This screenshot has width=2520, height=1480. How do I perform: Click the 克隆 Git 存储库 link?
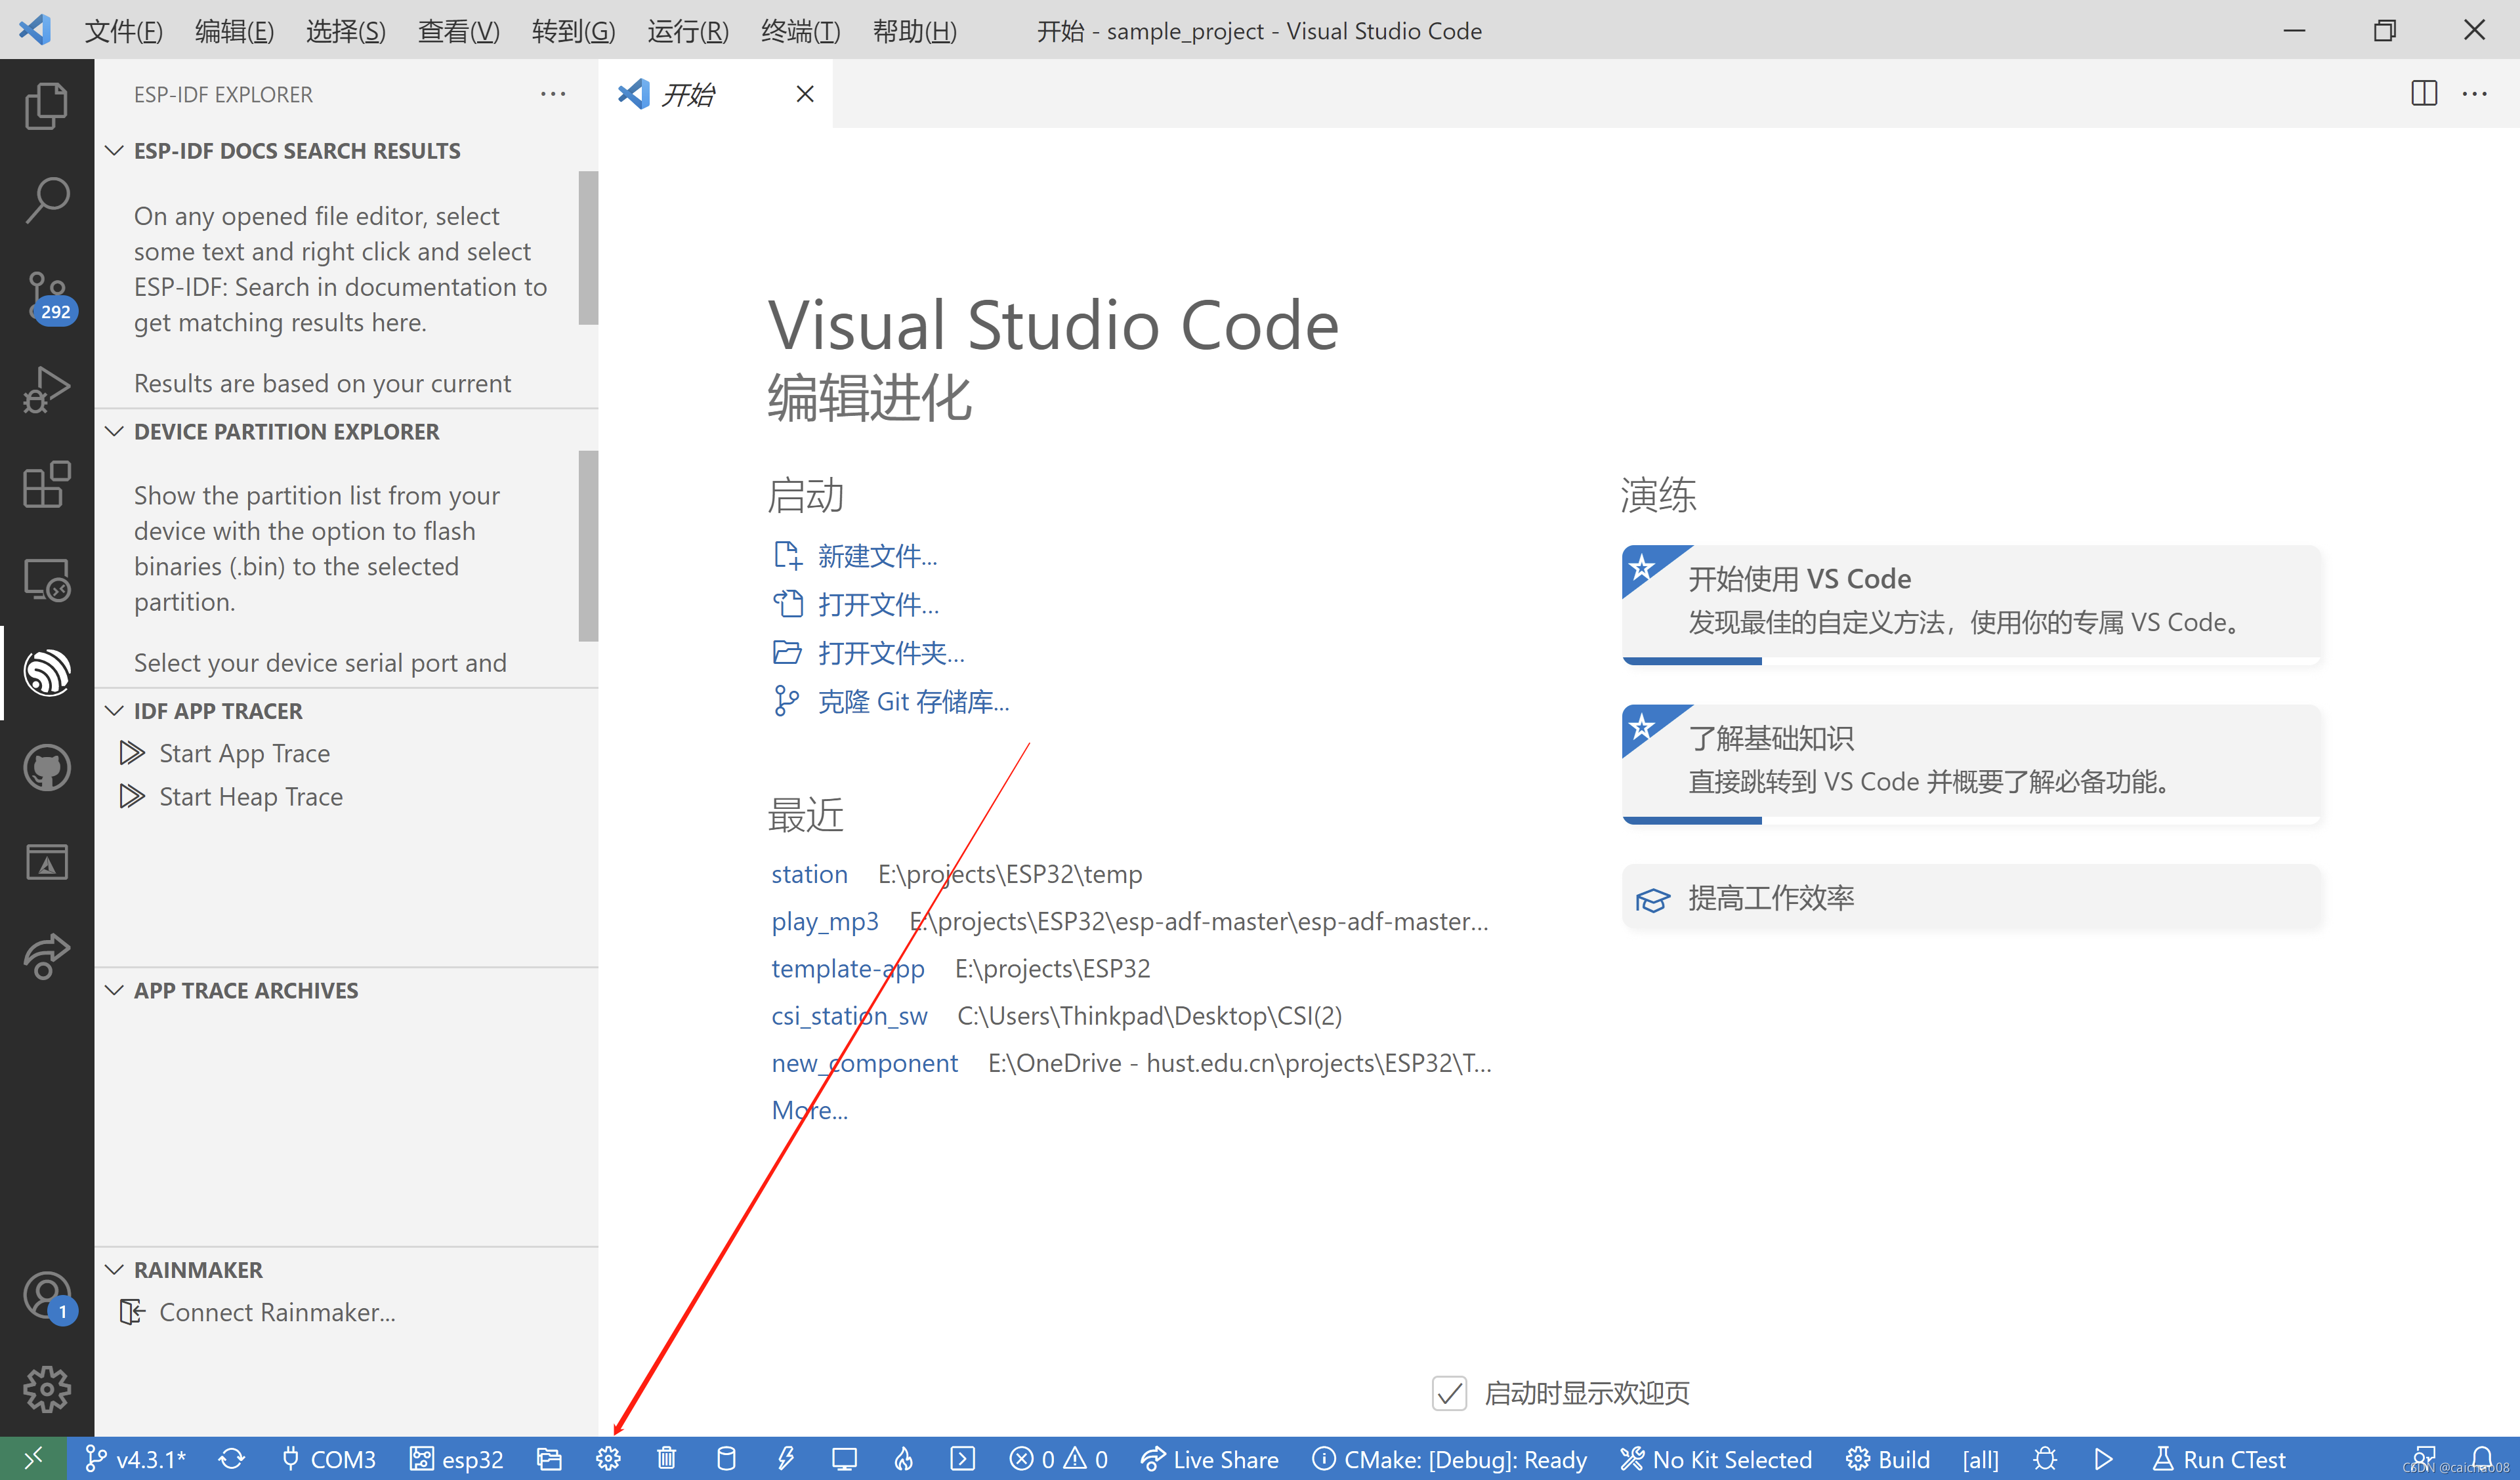[912, 702]
